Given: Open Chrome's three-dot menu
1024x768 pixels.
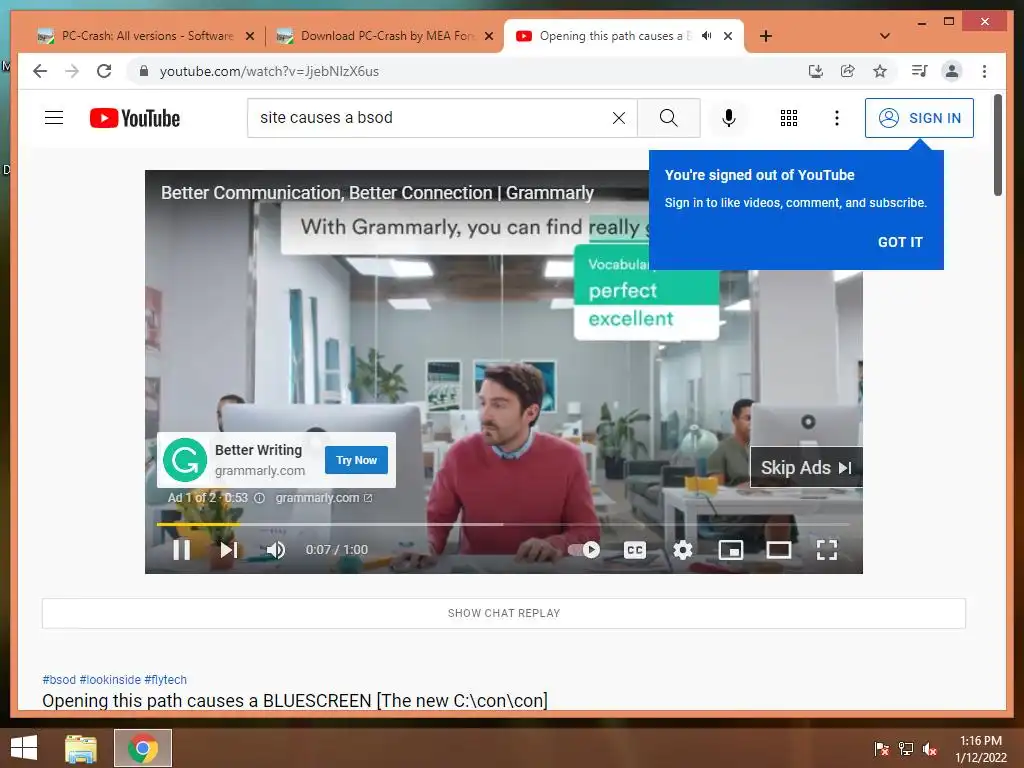Looking at the screenshot, I should 984,71.
